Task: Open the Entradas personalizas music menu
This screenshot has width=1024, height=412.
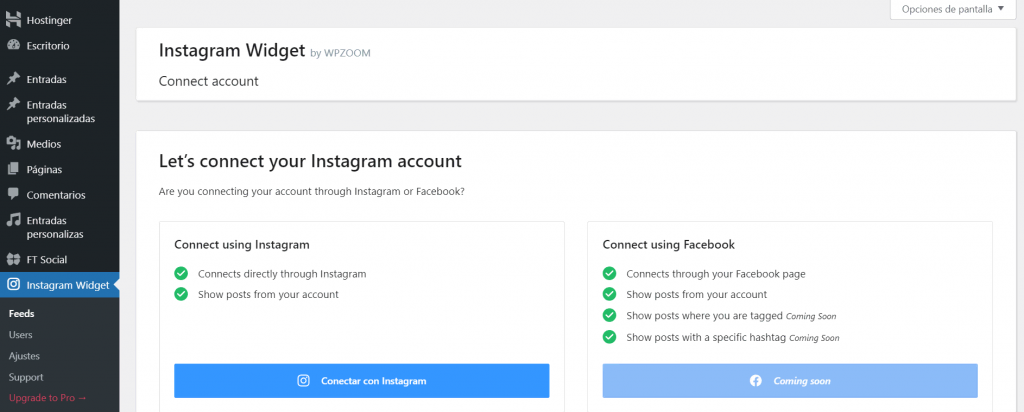Action: (x=55, y=227)
